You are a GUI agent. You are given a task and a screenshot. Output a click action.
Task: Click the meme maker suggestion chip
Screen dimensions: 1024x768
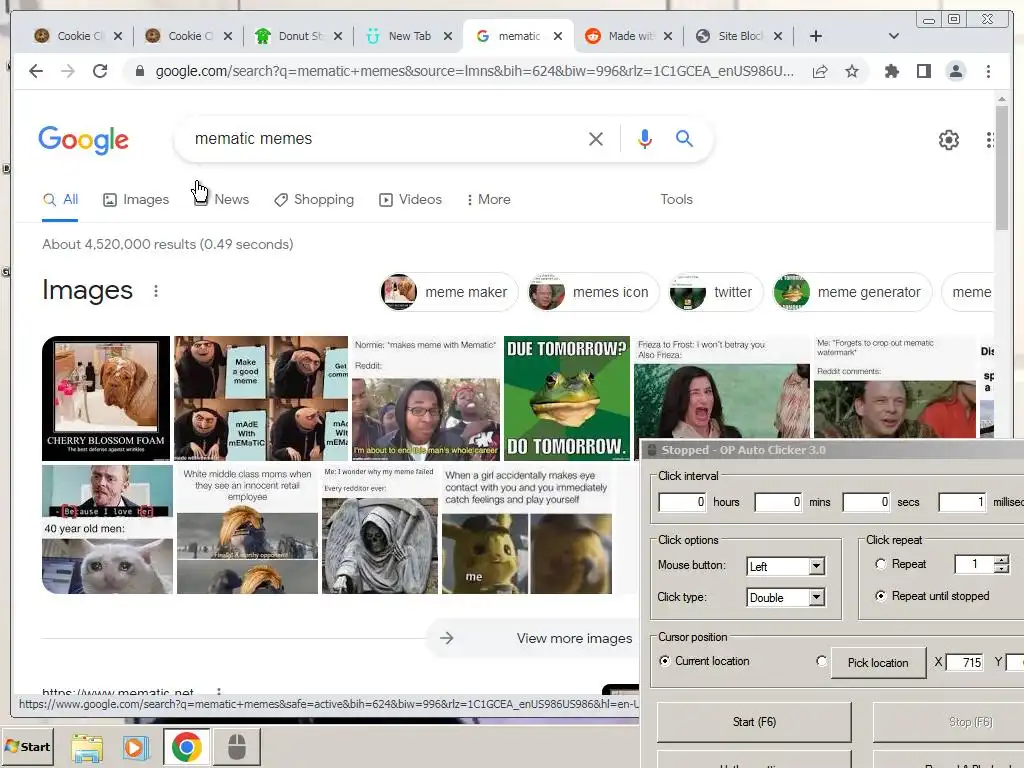[x=449, y=292]
